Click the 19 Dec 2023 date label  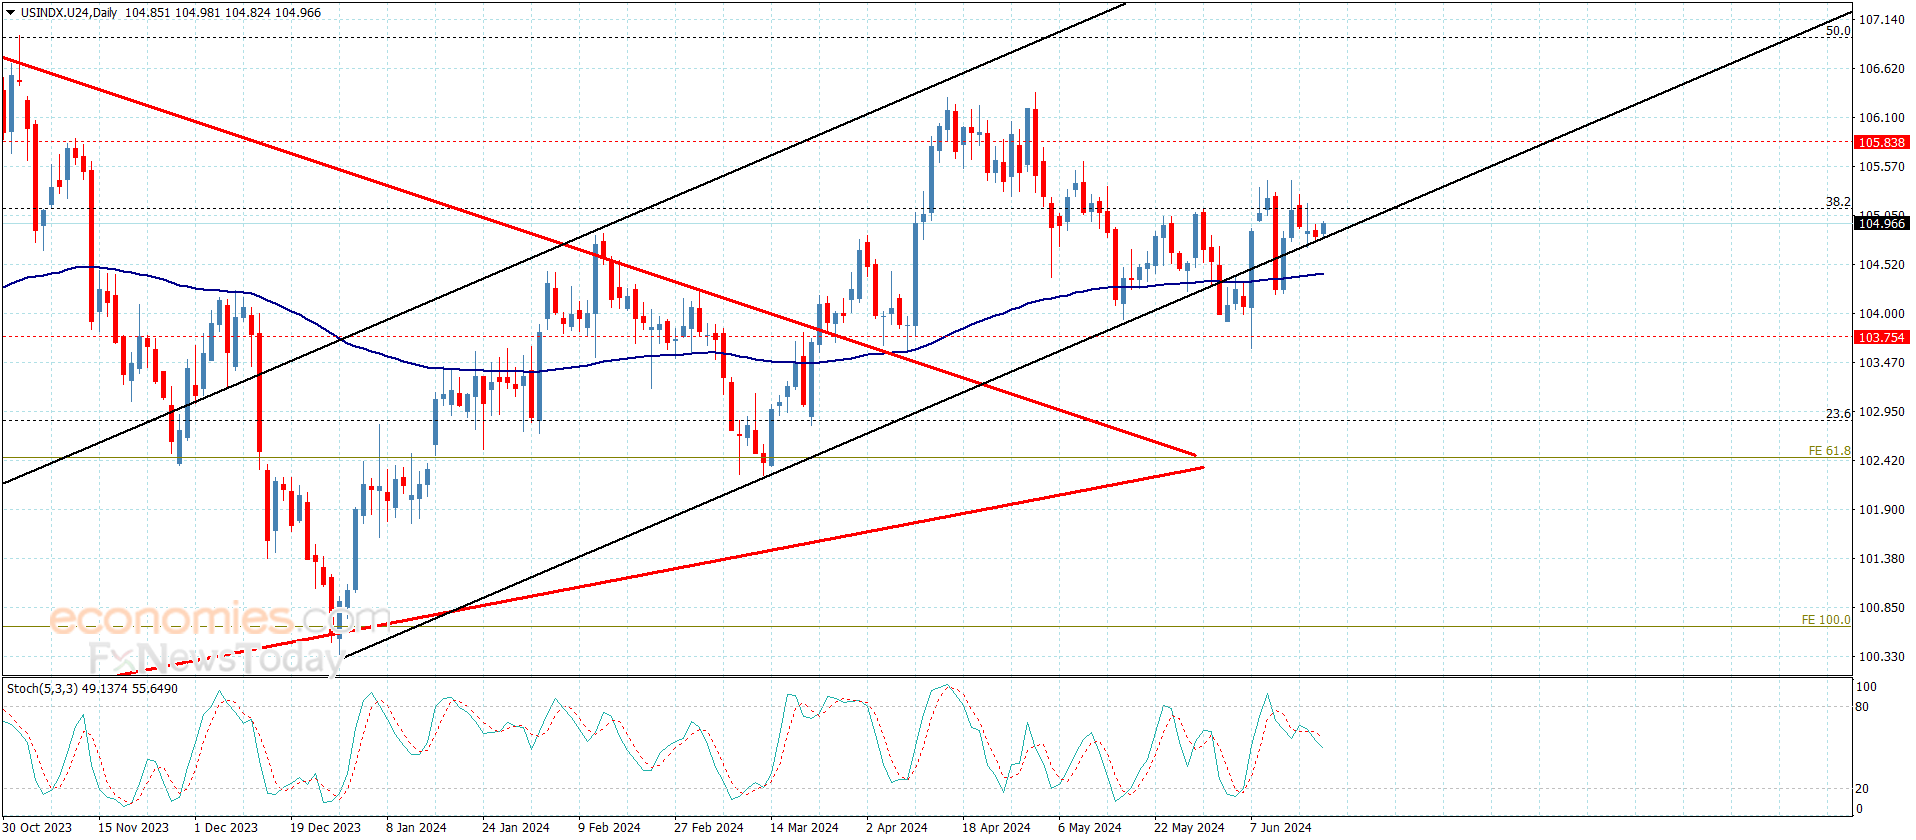[x=325, y=827]
